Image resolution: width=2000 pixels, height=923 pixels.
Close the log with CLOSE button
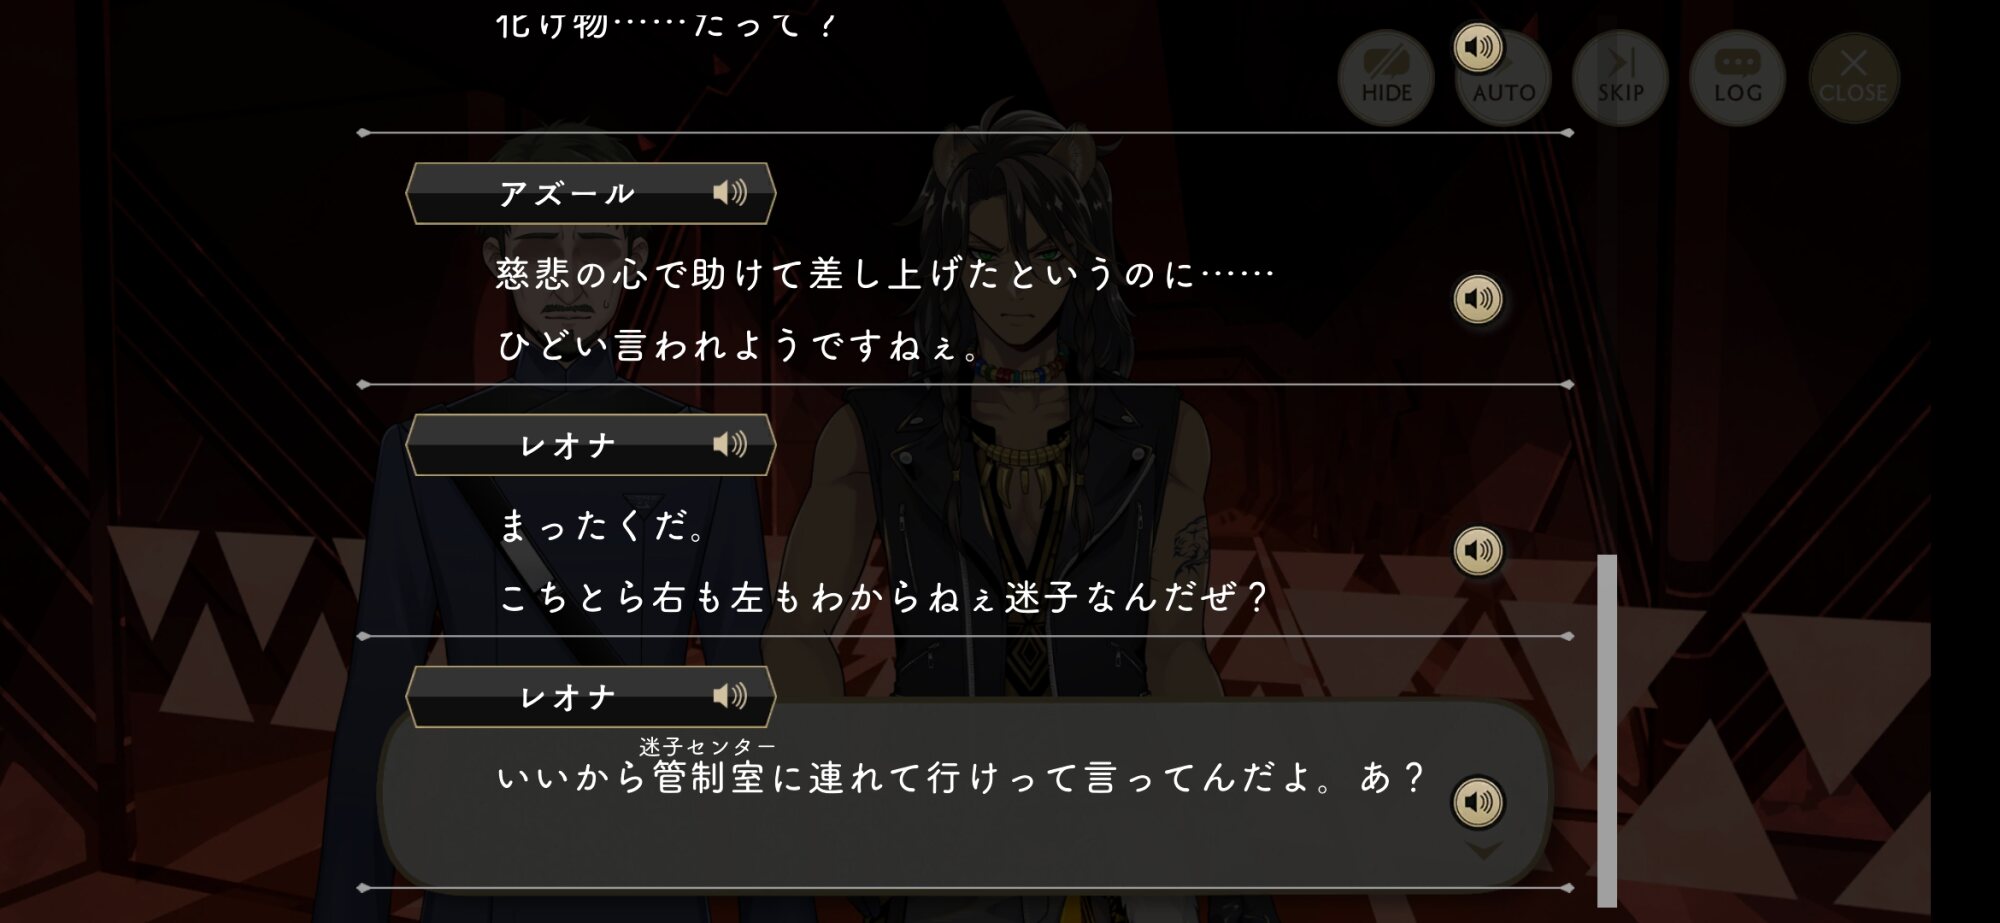tap(1853, 78)
